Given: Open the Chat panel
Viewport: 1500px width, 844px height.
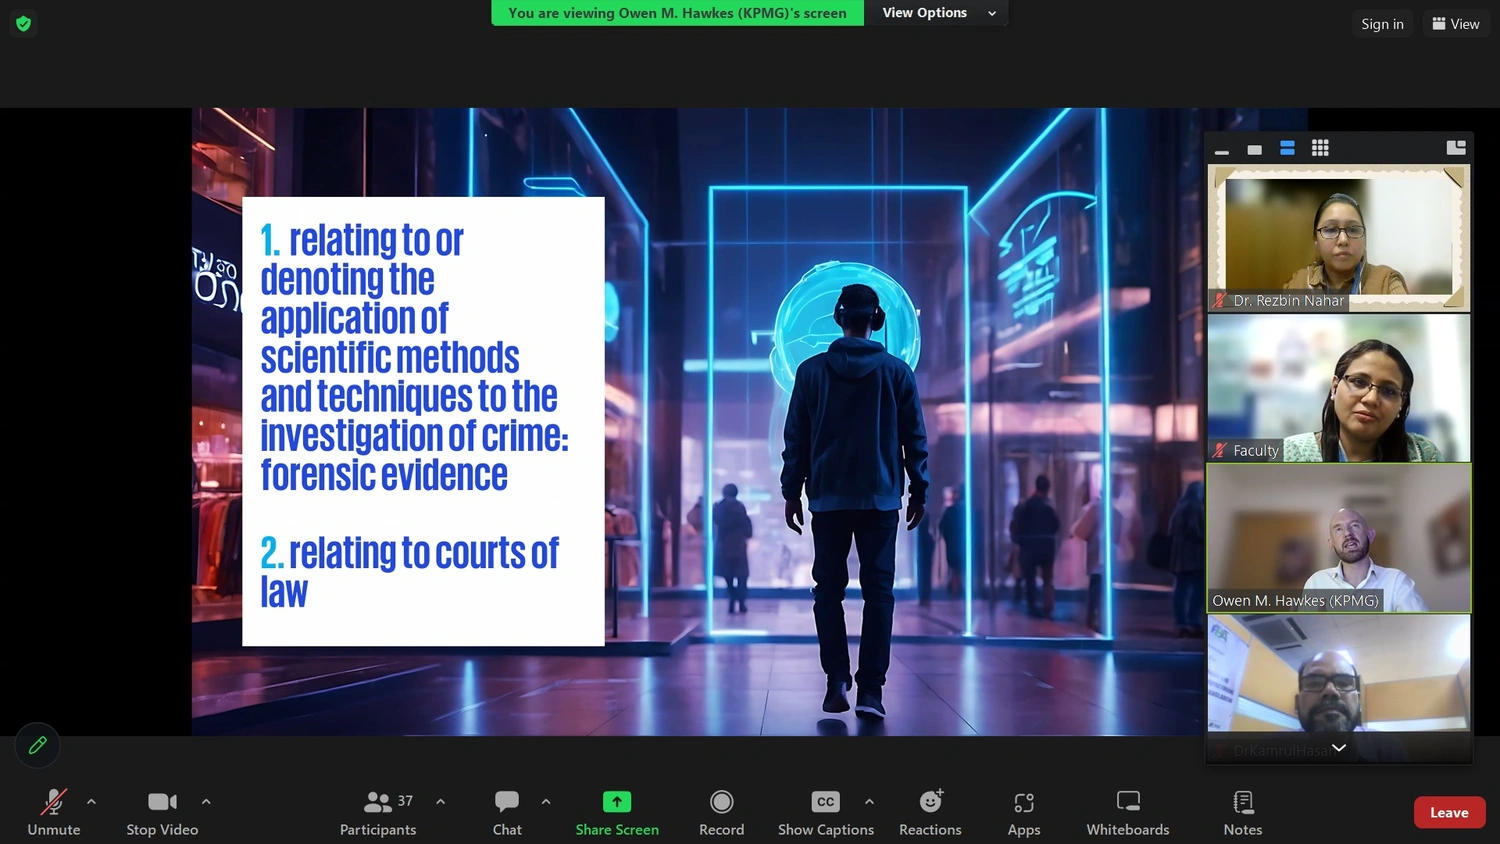Looking at the screenshot, I should pyautogui.click(x=507, y=812).
